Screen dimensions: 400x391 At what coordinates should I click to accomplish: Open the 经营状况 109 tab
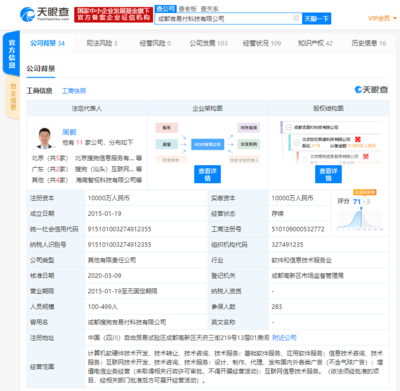click(262, 43)
